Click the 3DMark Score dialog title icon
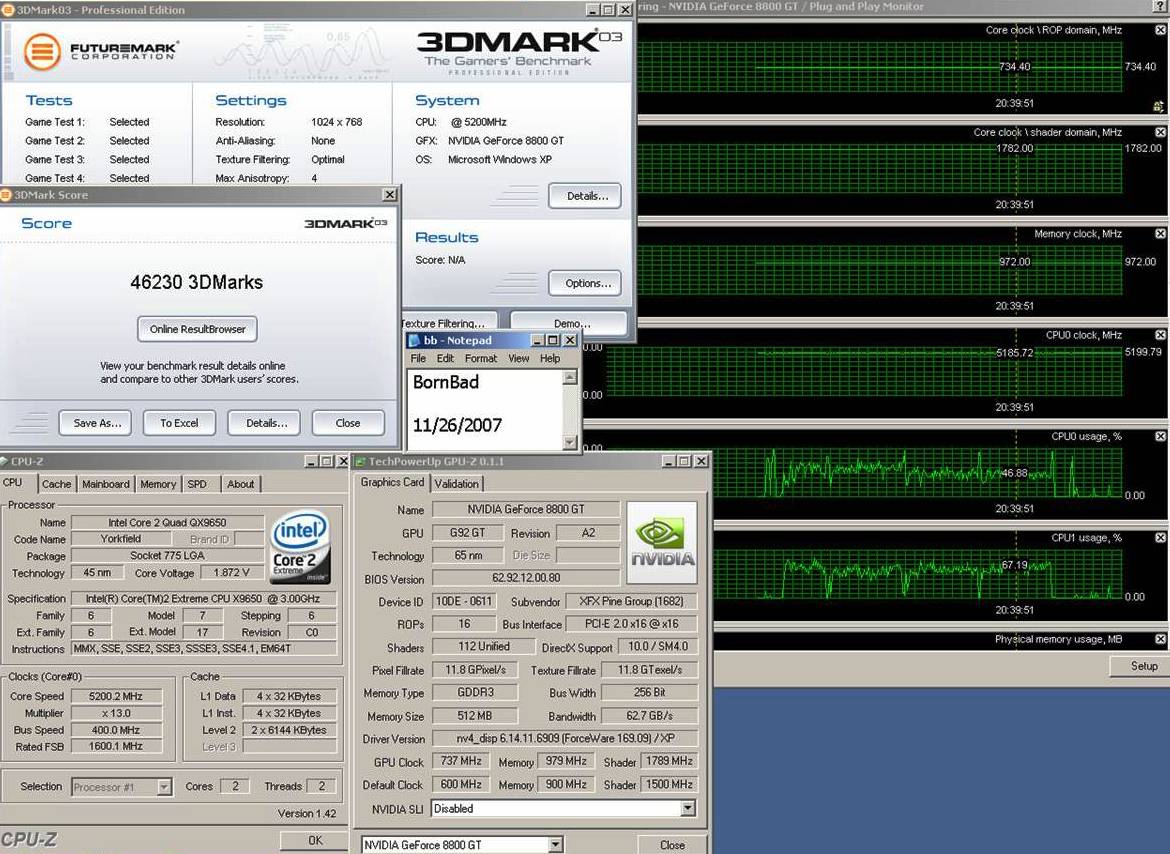 point(6,195)
